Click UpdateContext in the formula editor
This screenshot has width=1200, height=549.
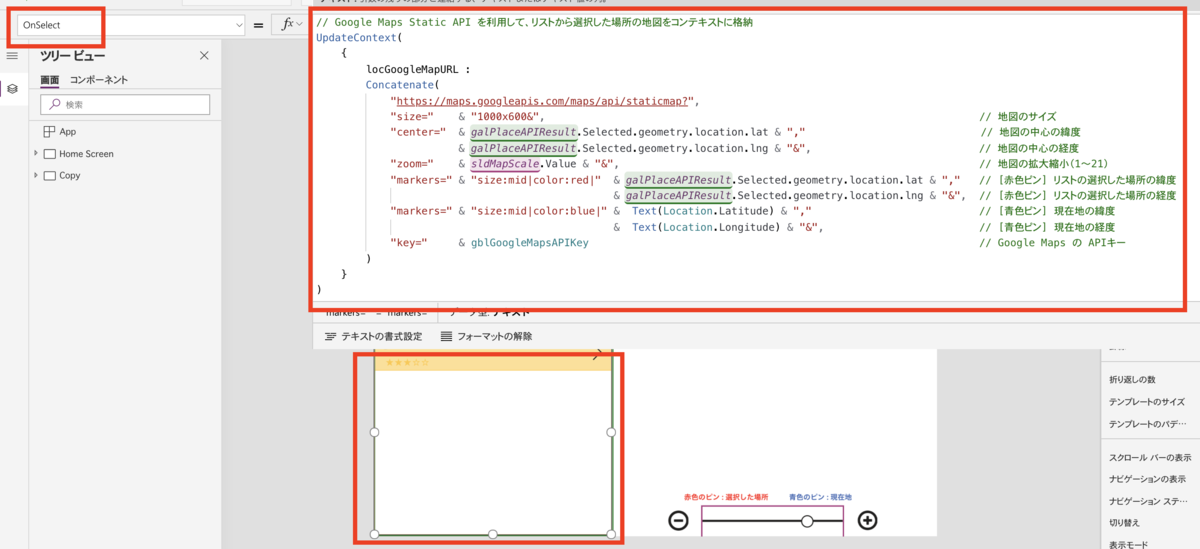tap(357, 37)
